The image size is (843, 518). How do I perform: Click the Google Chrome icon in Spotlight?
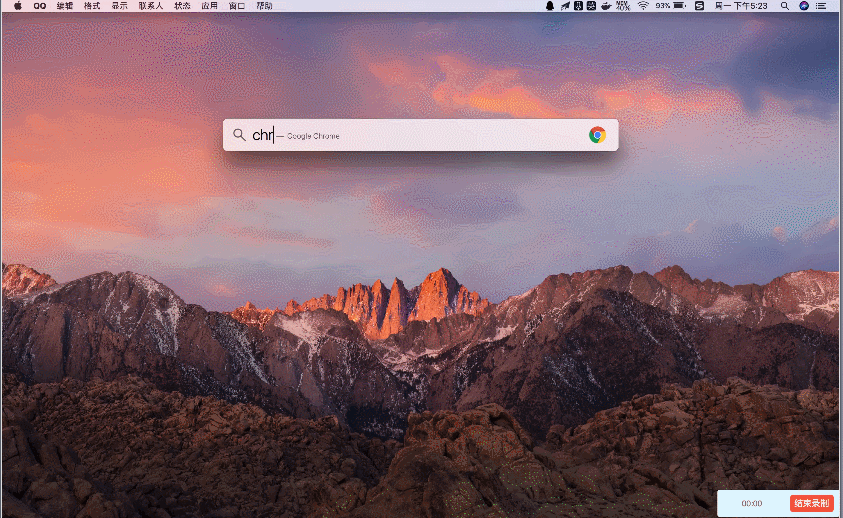pos(597,135)
